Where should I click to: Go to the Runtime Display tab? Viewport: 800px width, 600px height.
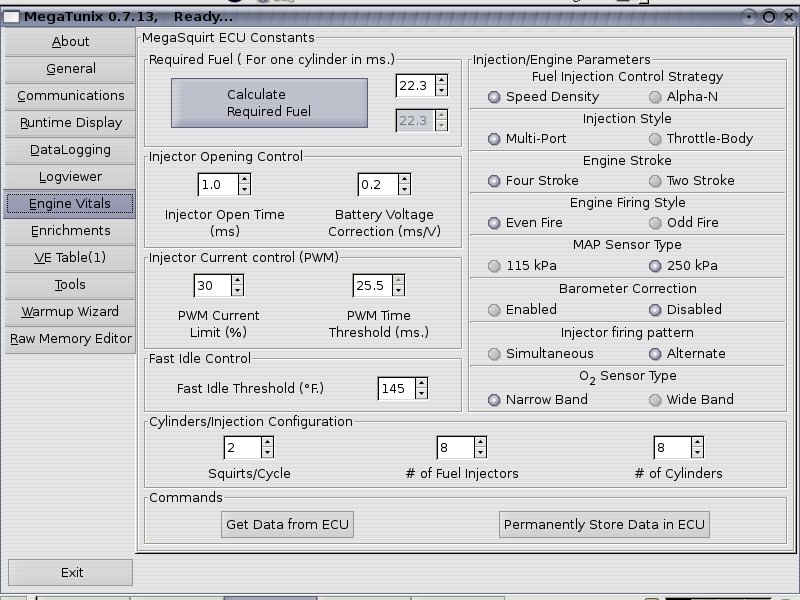[x=70, y=122]
